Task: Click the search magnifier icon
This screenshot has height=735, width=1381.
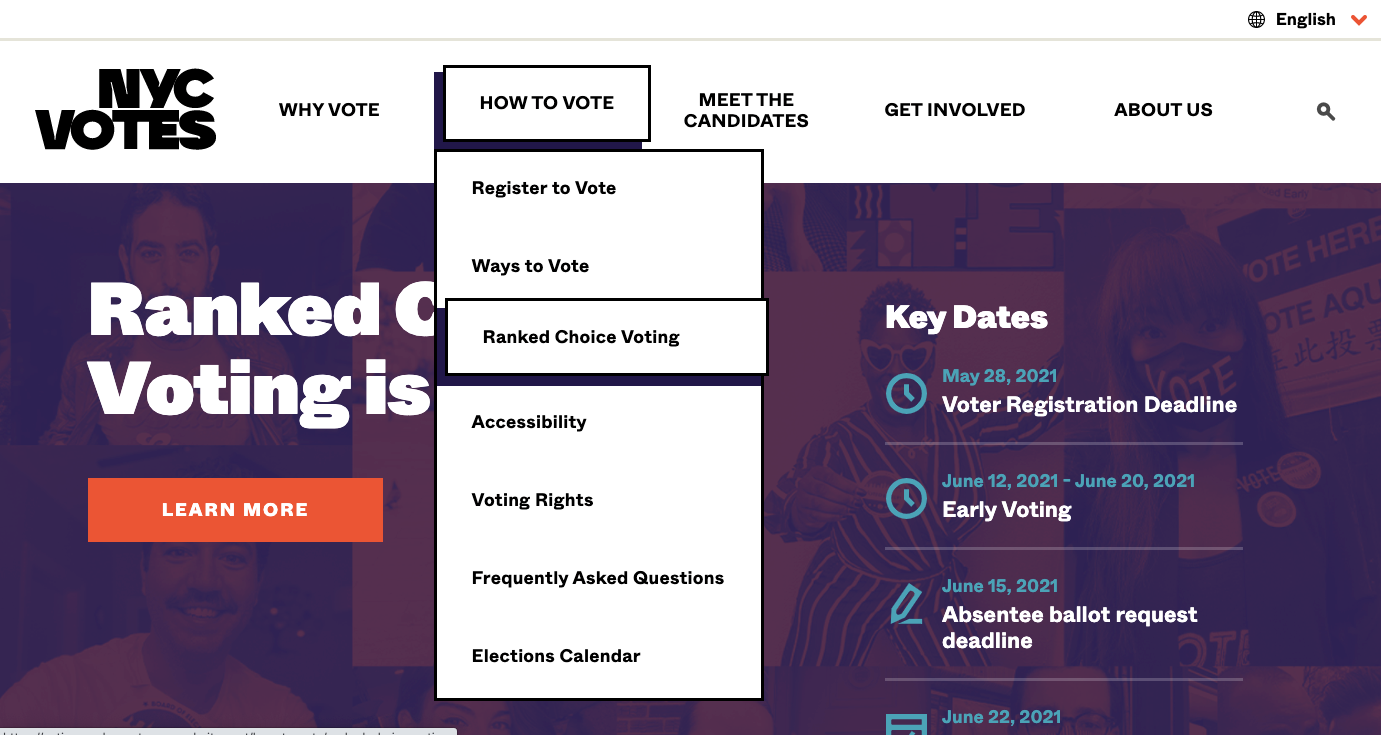Action: (1326, 111)
